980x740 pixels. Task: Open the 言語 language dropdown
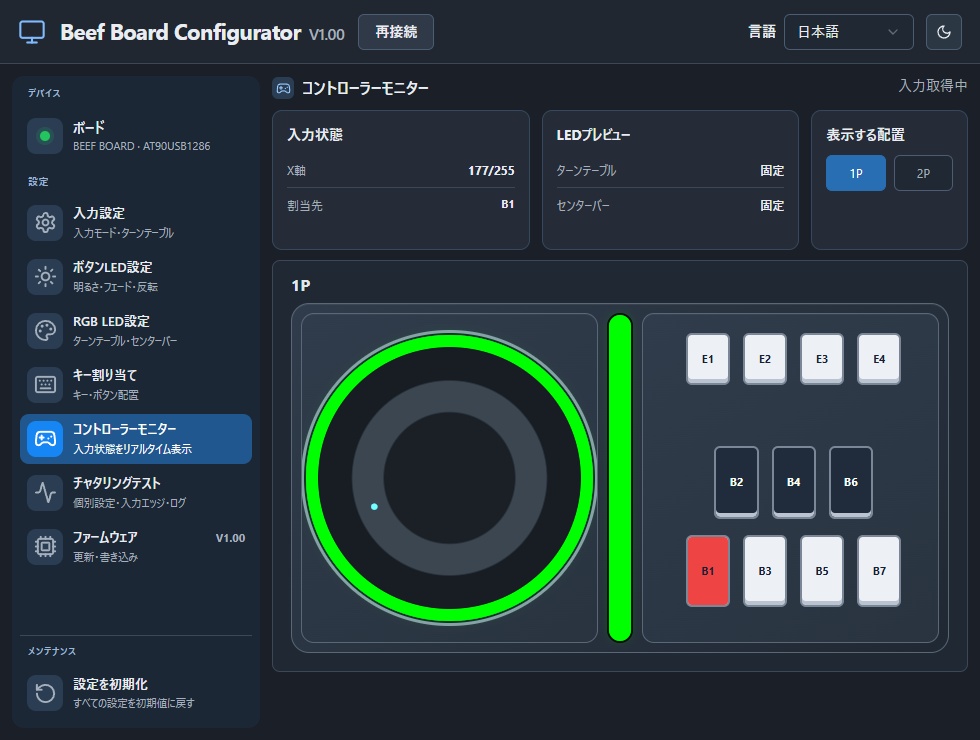coord(848,32)
